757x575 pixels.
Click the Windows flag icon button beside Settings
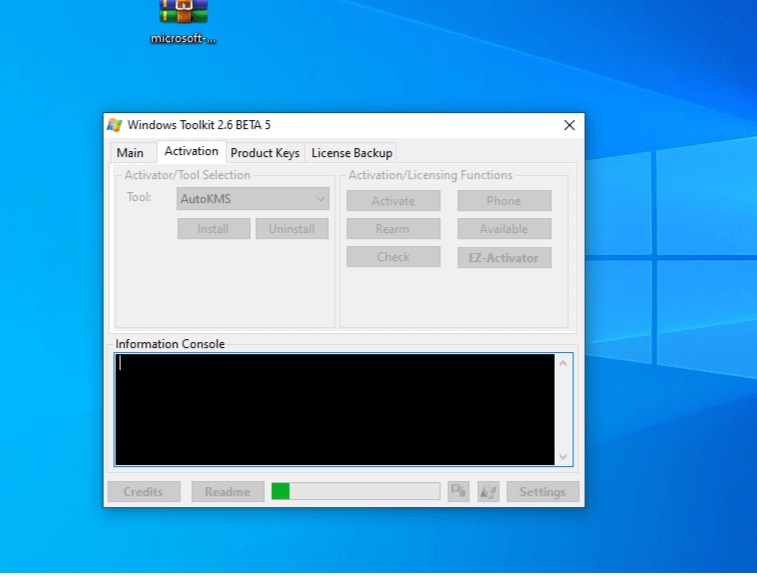click(x=488, y=491)
